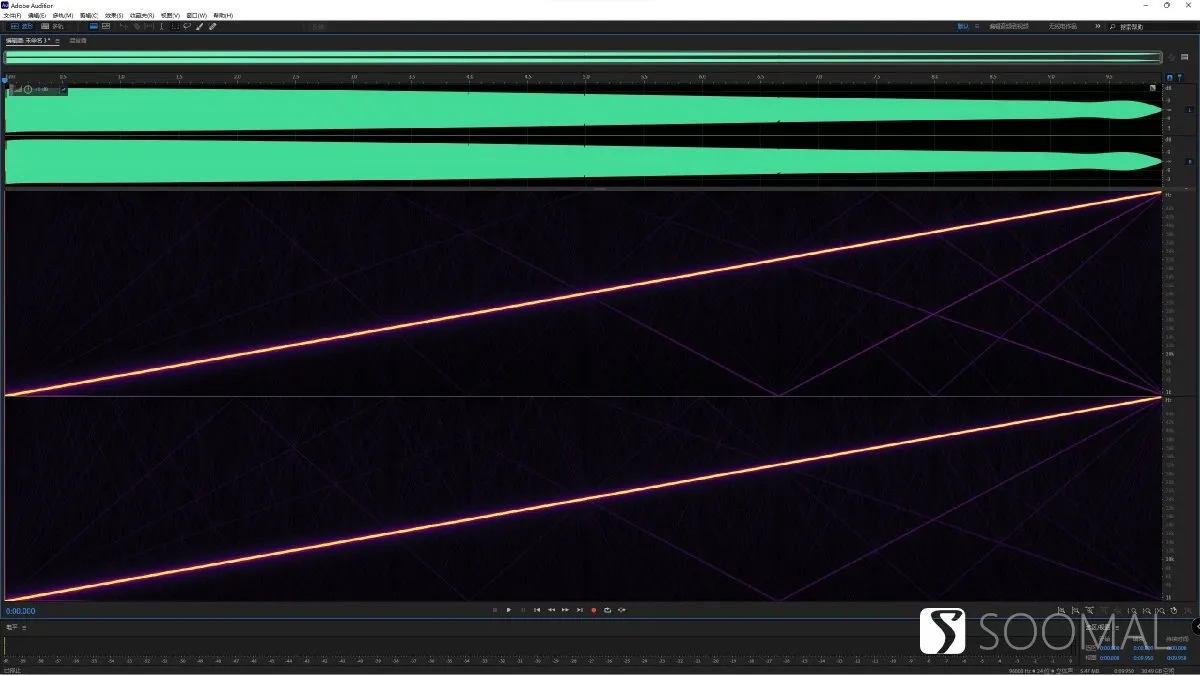This screenshot has height=675, width=1200.
Task: Expand the workspace overflow chevron
Action: click(1098, 26)
